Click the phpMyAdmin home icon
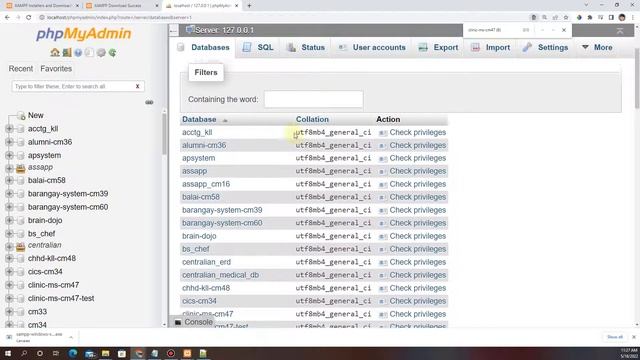The height and width of the screenshot is (360, 640). click(55, 53)
